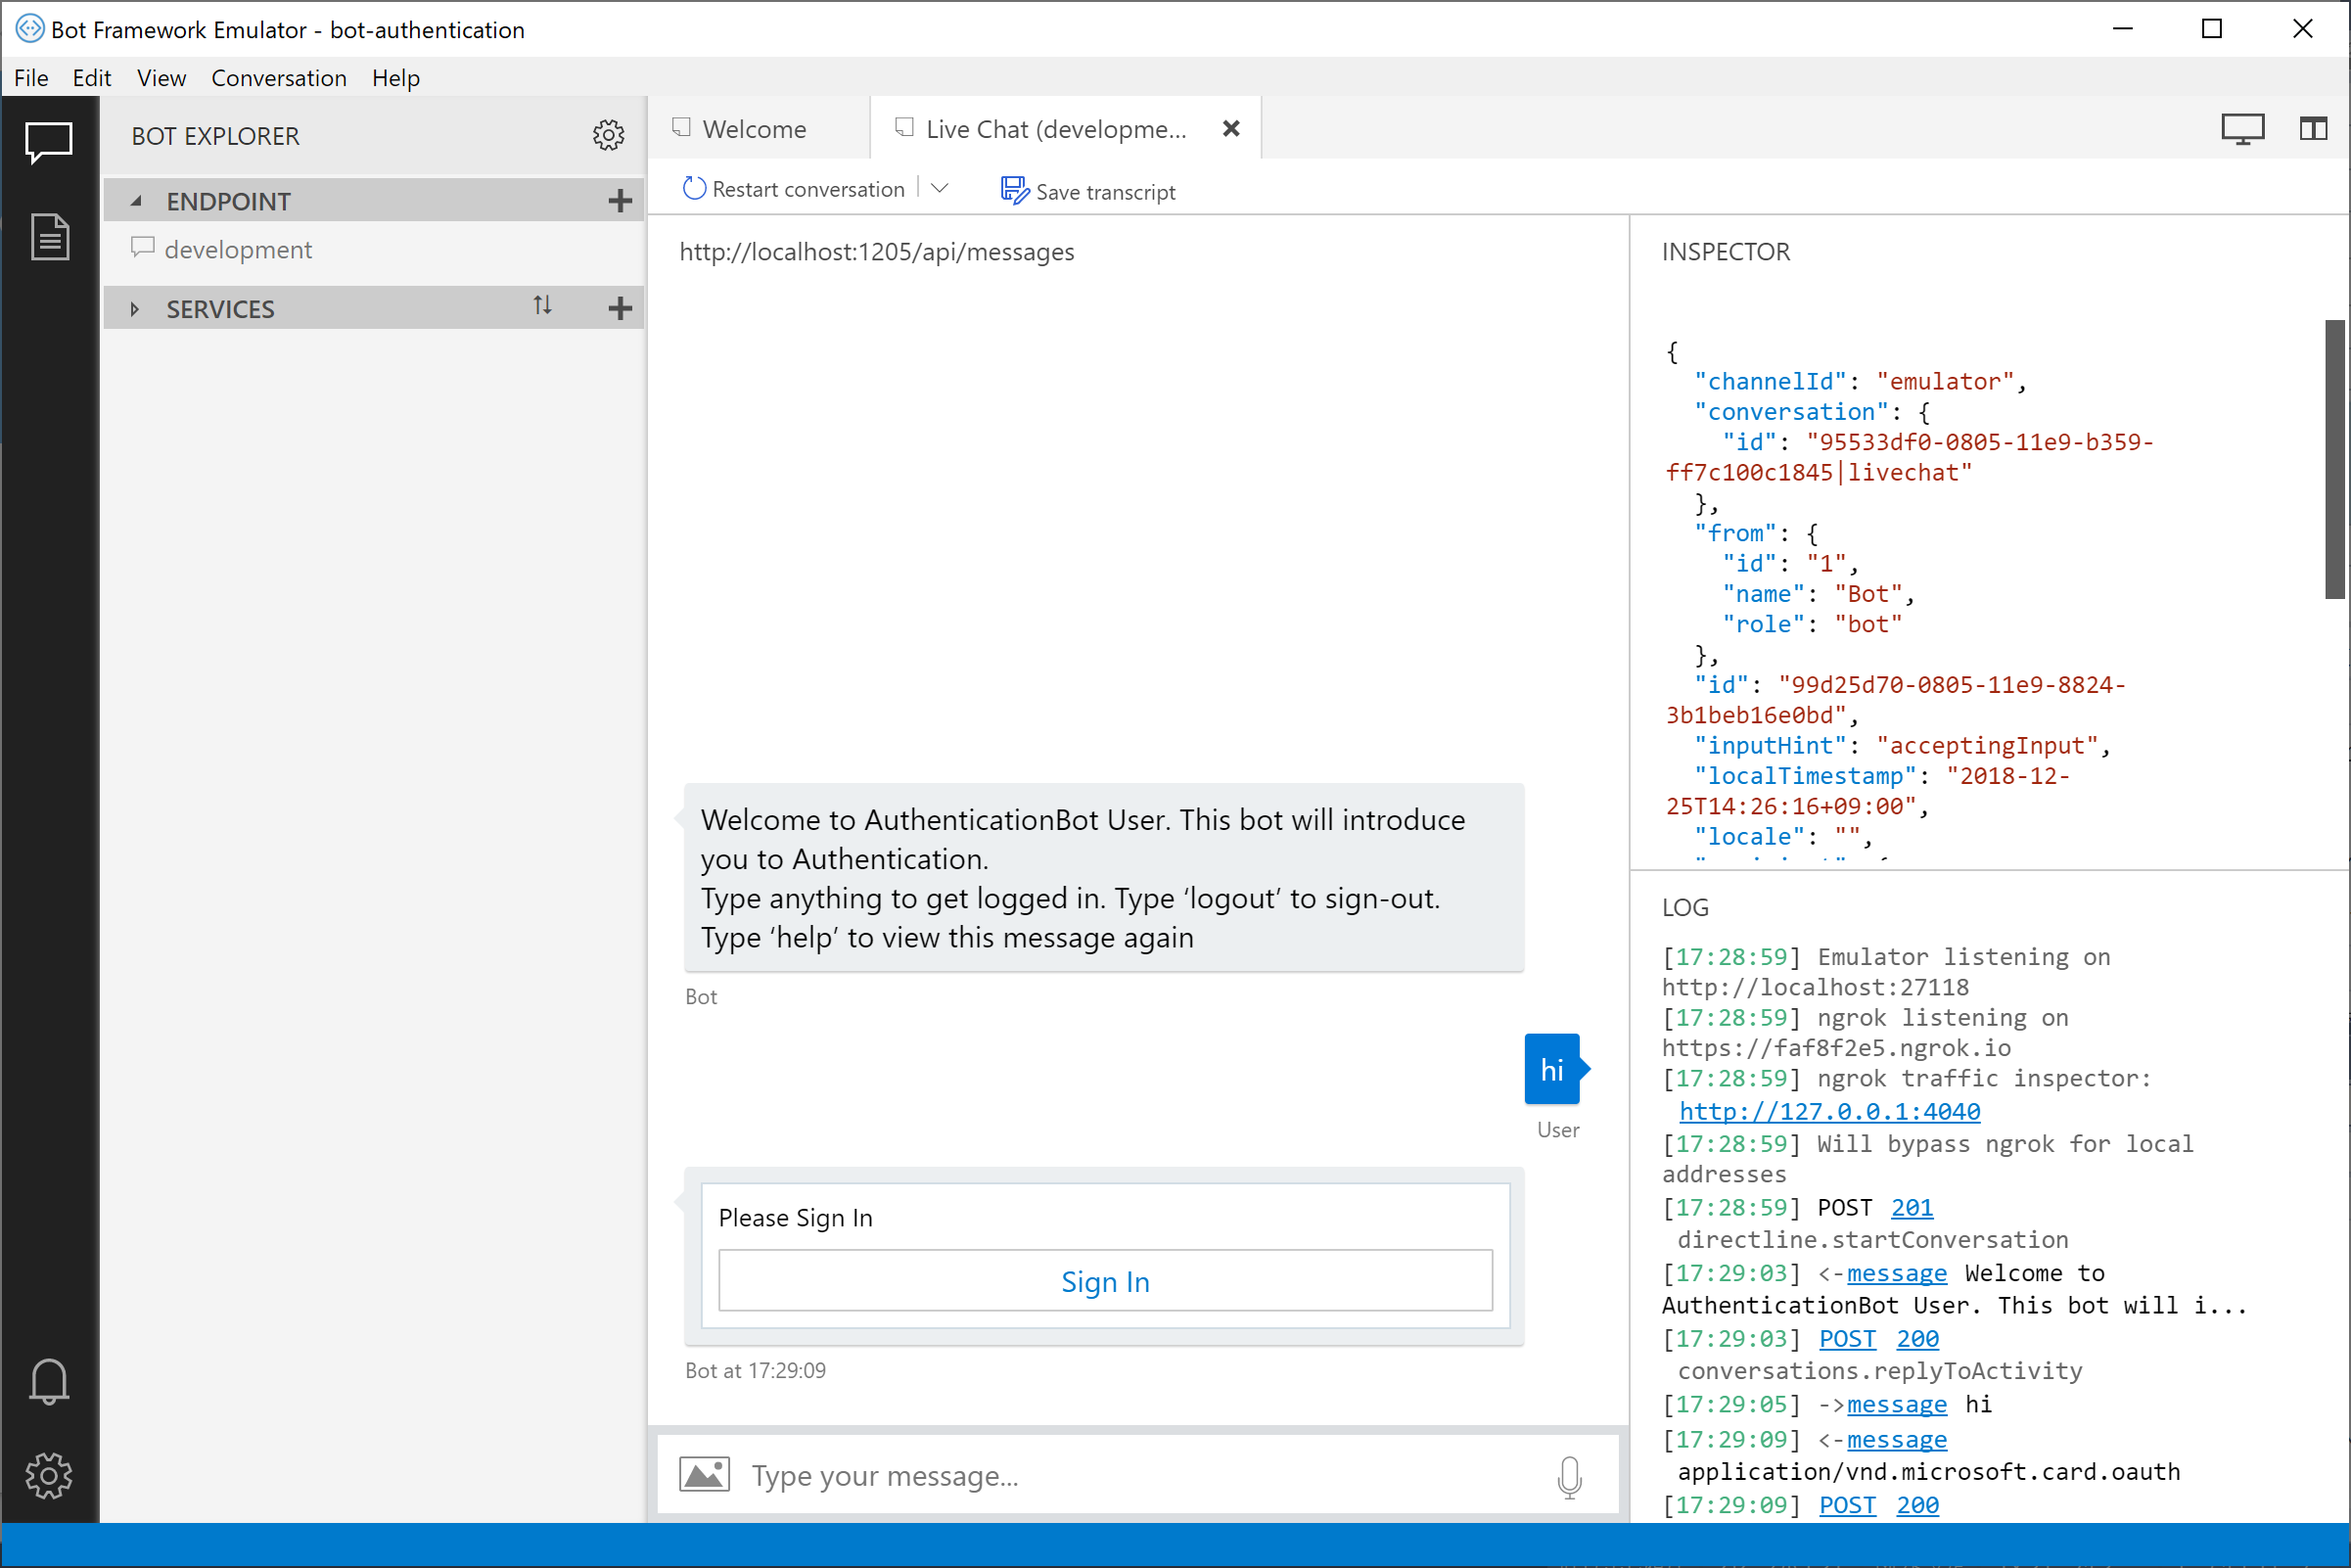Open the Bot Explorer chat icon
The image size is (2351, 1568).
click(x=48, y=142)
